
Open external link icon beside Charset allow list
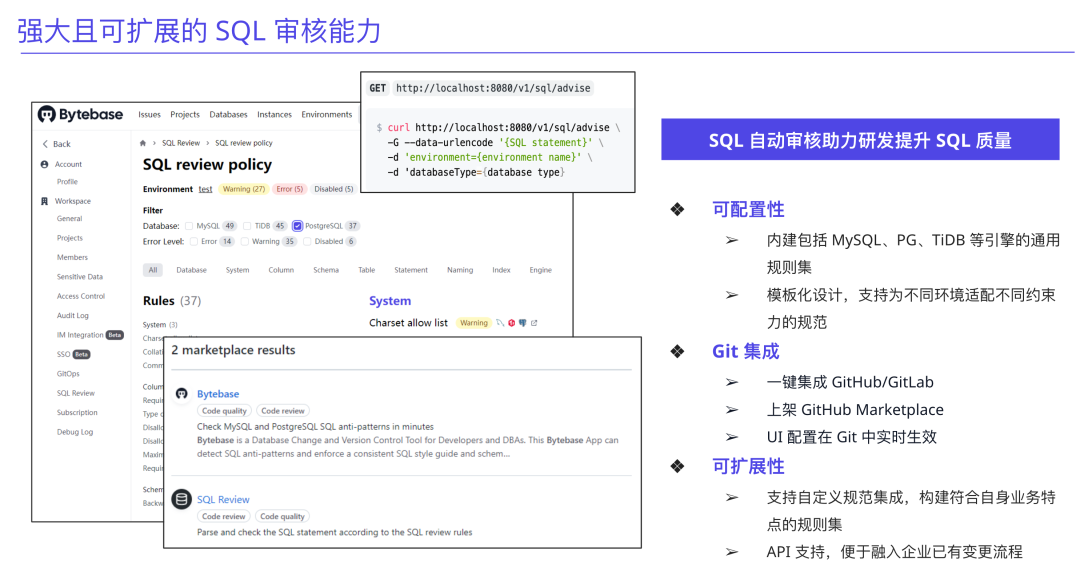pos(534,323)
